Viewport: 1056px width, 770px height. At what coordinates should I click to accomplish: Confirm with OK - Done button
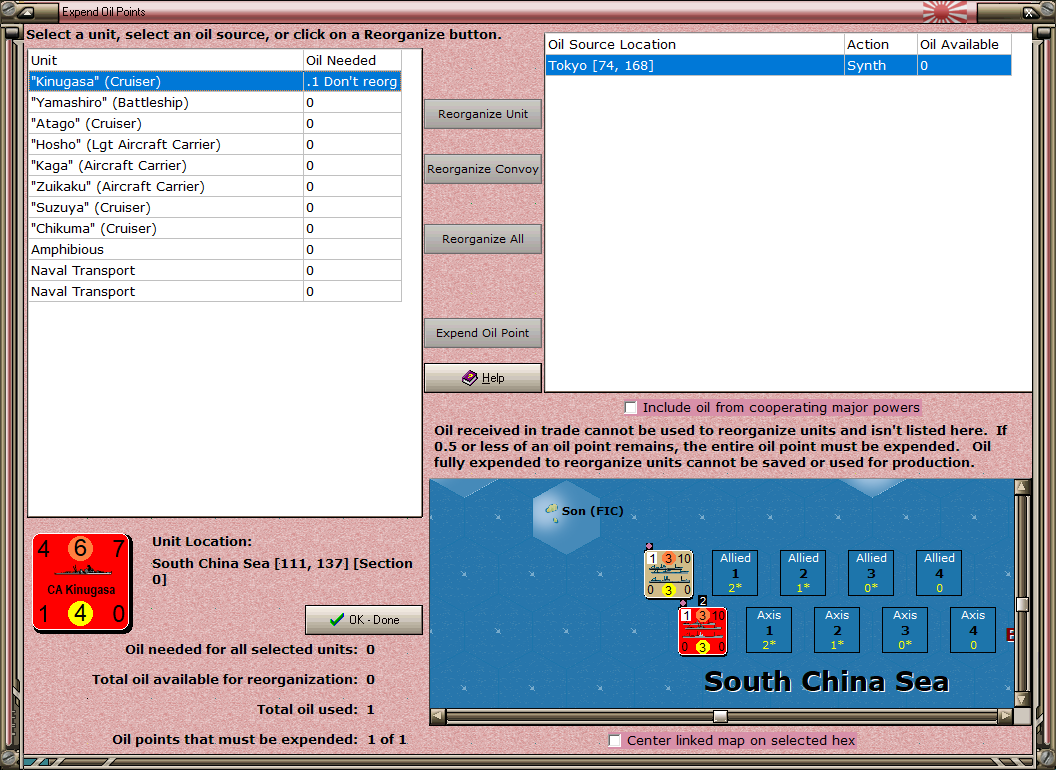(x=364, y=620)
